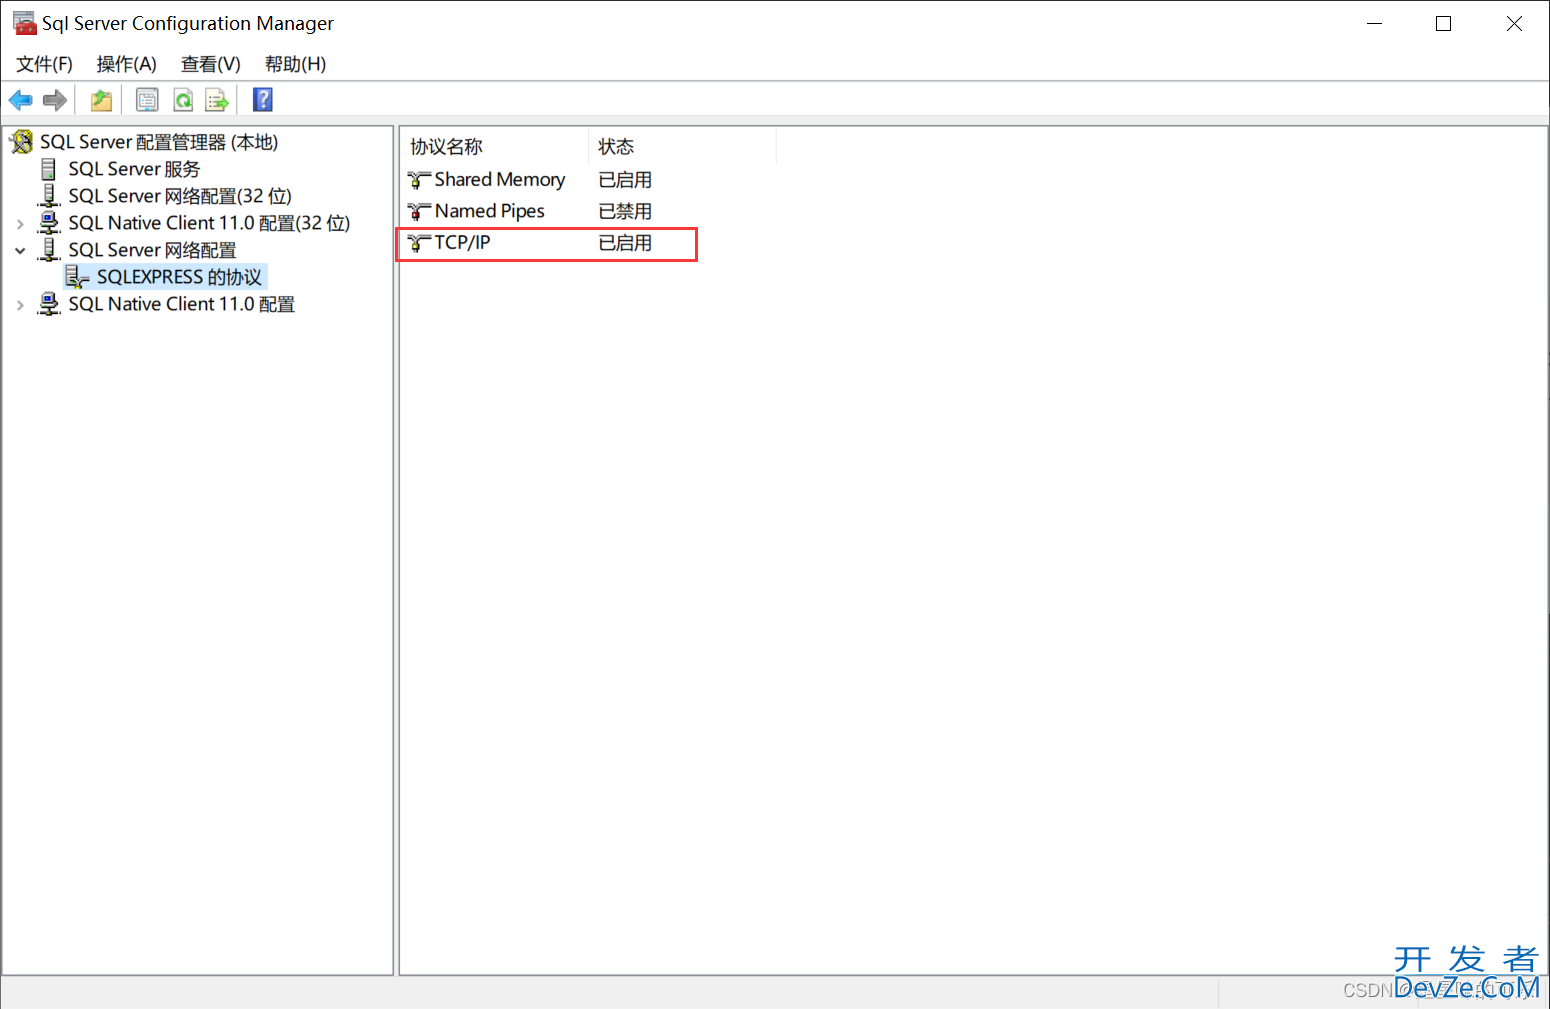Expand the SQL Native Client 11.0 配置 node
The width and height of the screenshot is (1550, 1009).
(x=20, y=305)
